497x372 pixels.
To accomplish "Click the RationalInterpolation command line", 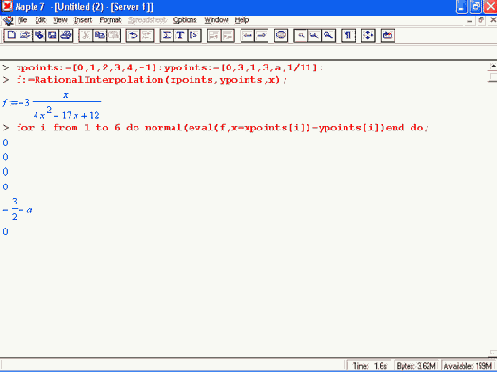I will coord(152,80).
